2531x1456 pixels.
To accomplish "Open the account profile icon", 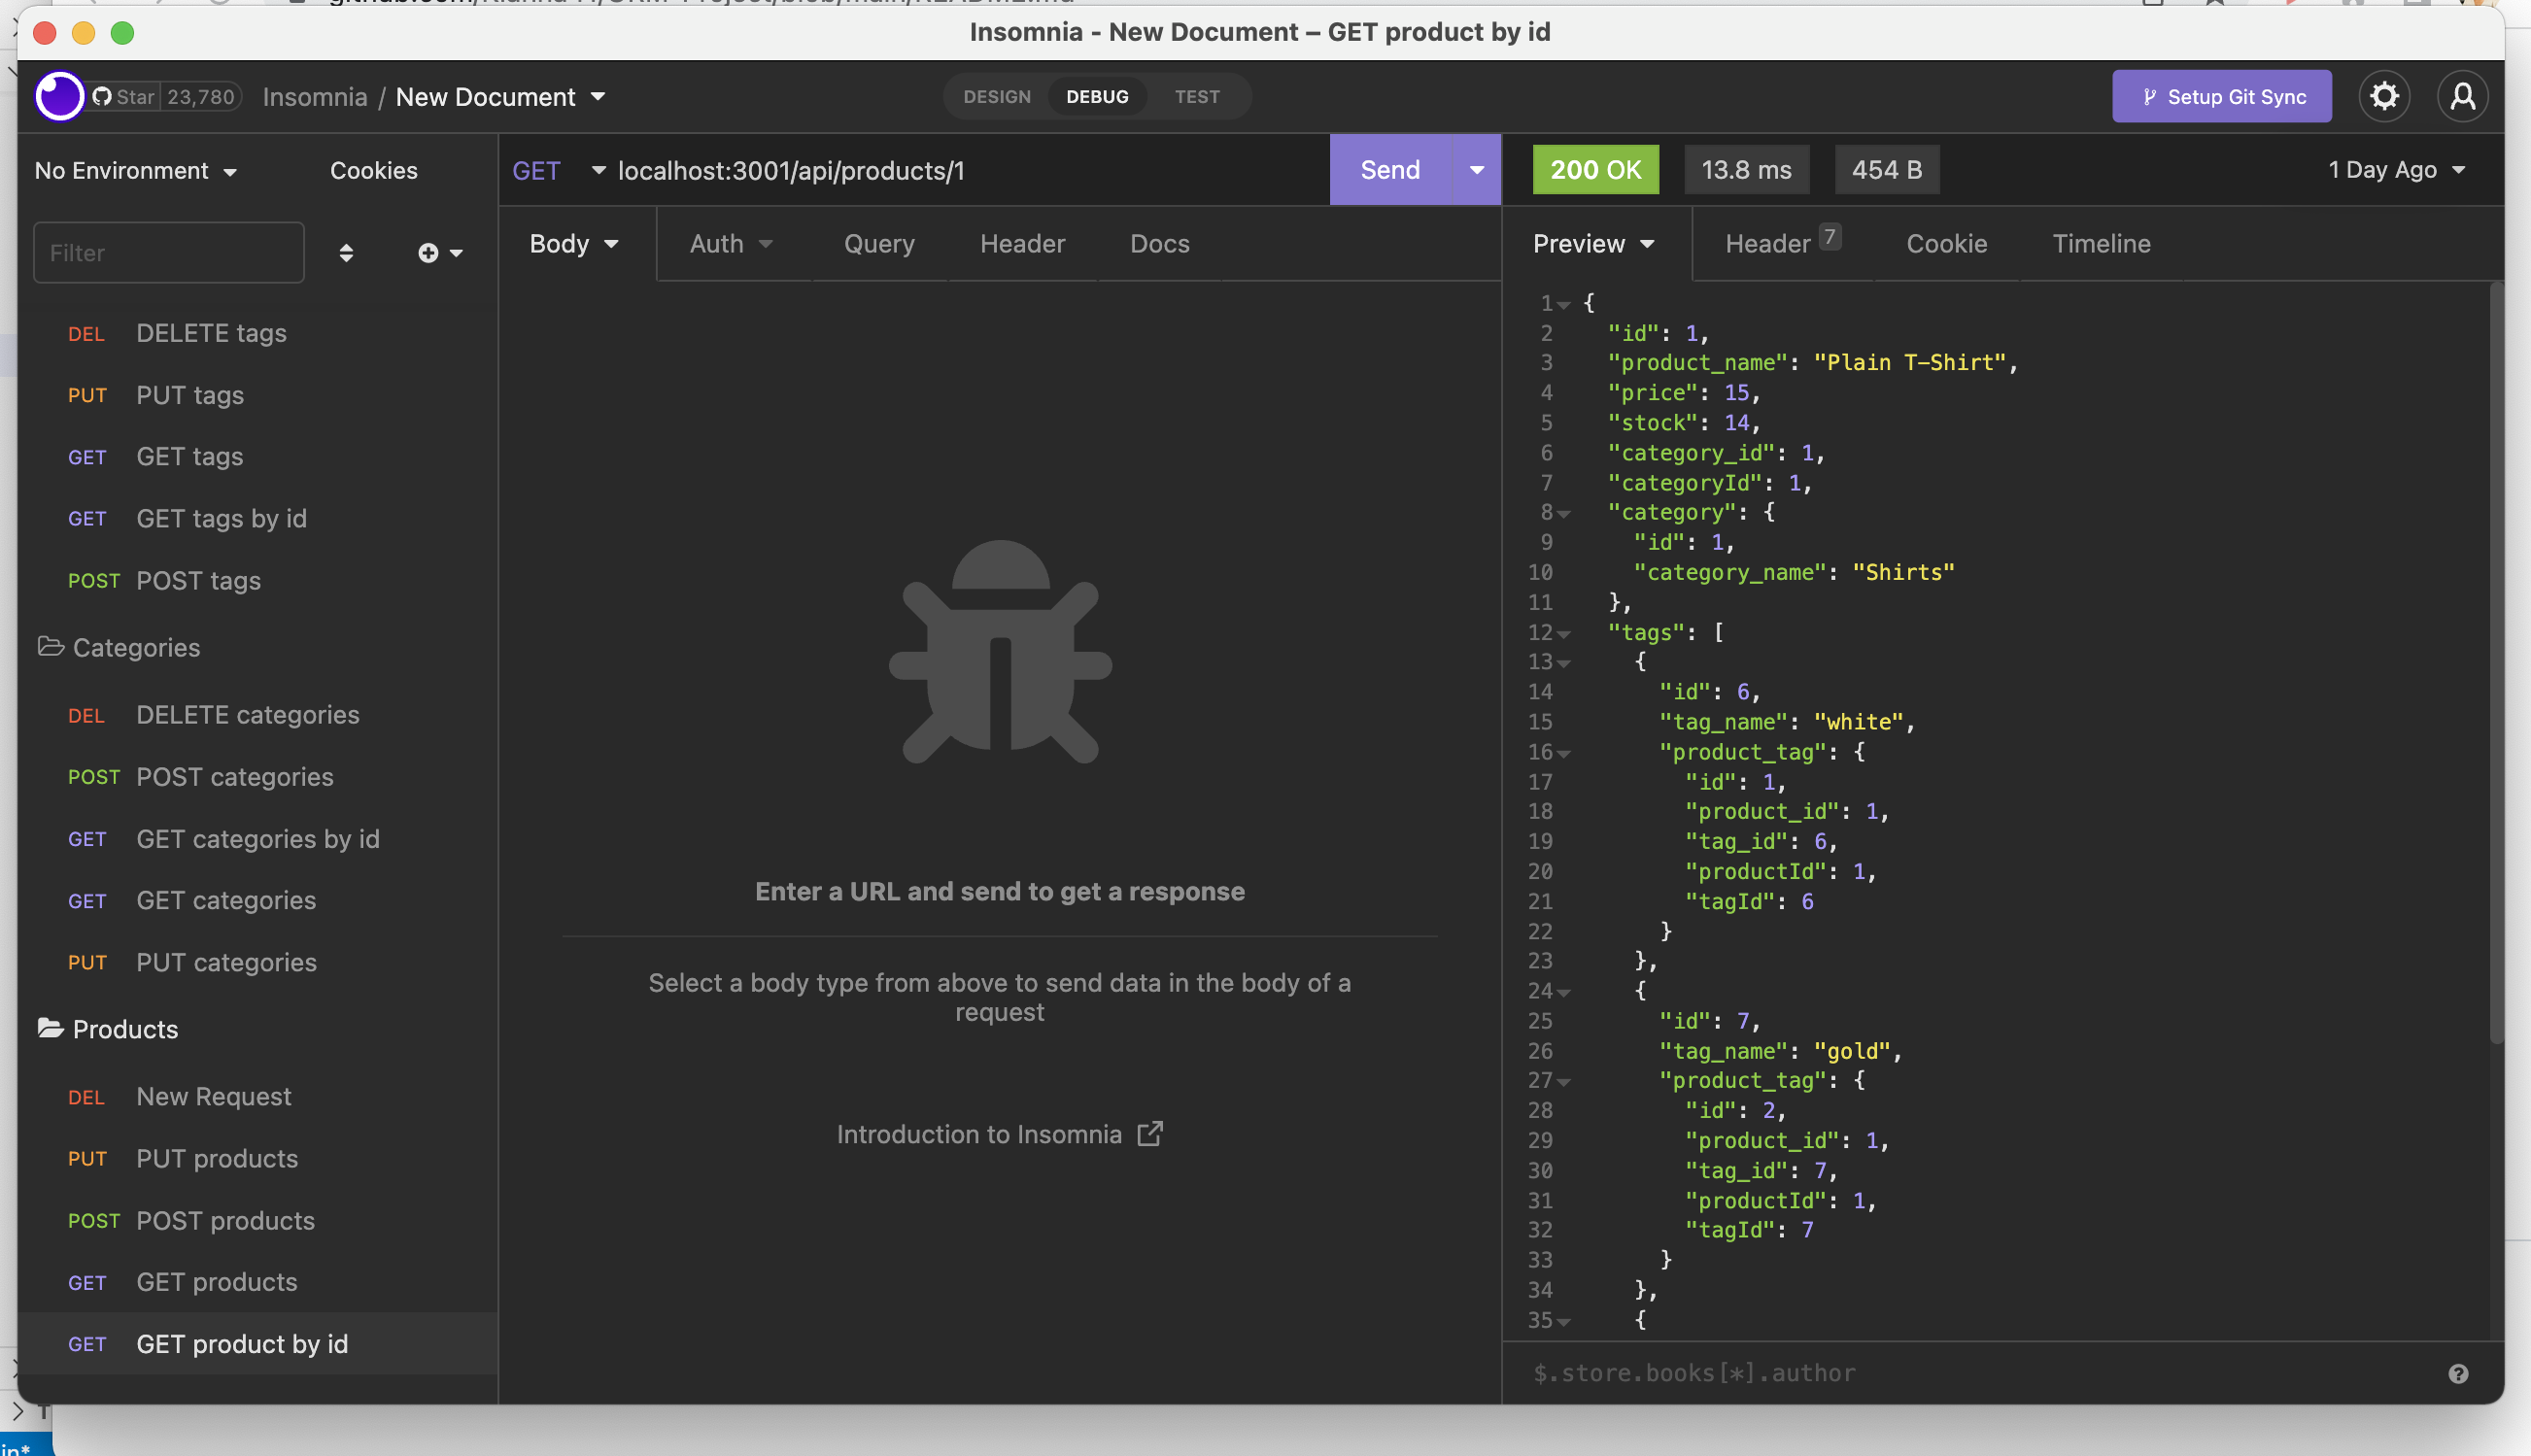I will point(2463,96).
